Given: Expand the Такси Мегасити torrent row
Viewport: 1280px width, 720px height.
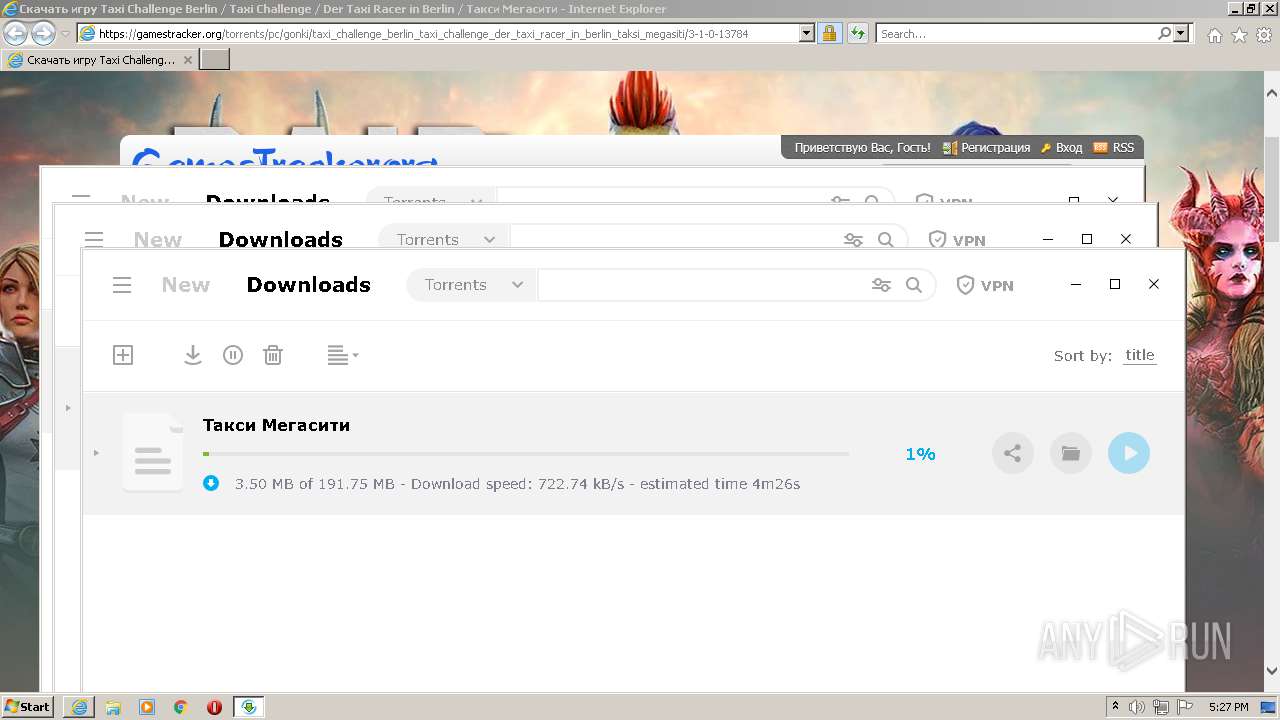Looking at the screenshot, I should (x=96, y=453).
